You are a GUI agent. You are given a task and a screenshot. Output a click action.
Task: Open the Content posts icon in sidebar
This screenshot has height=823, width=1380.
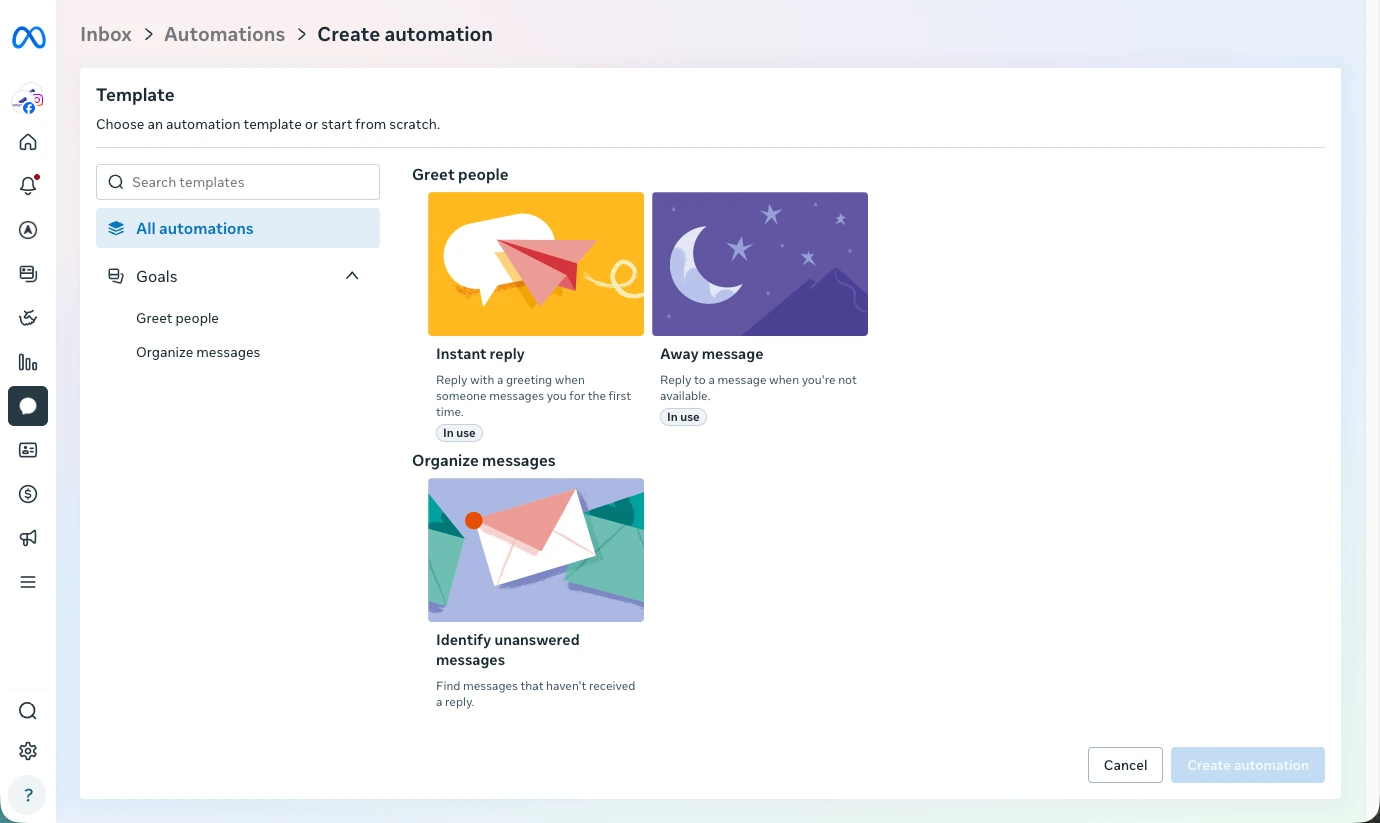click(x=27, y=273)
